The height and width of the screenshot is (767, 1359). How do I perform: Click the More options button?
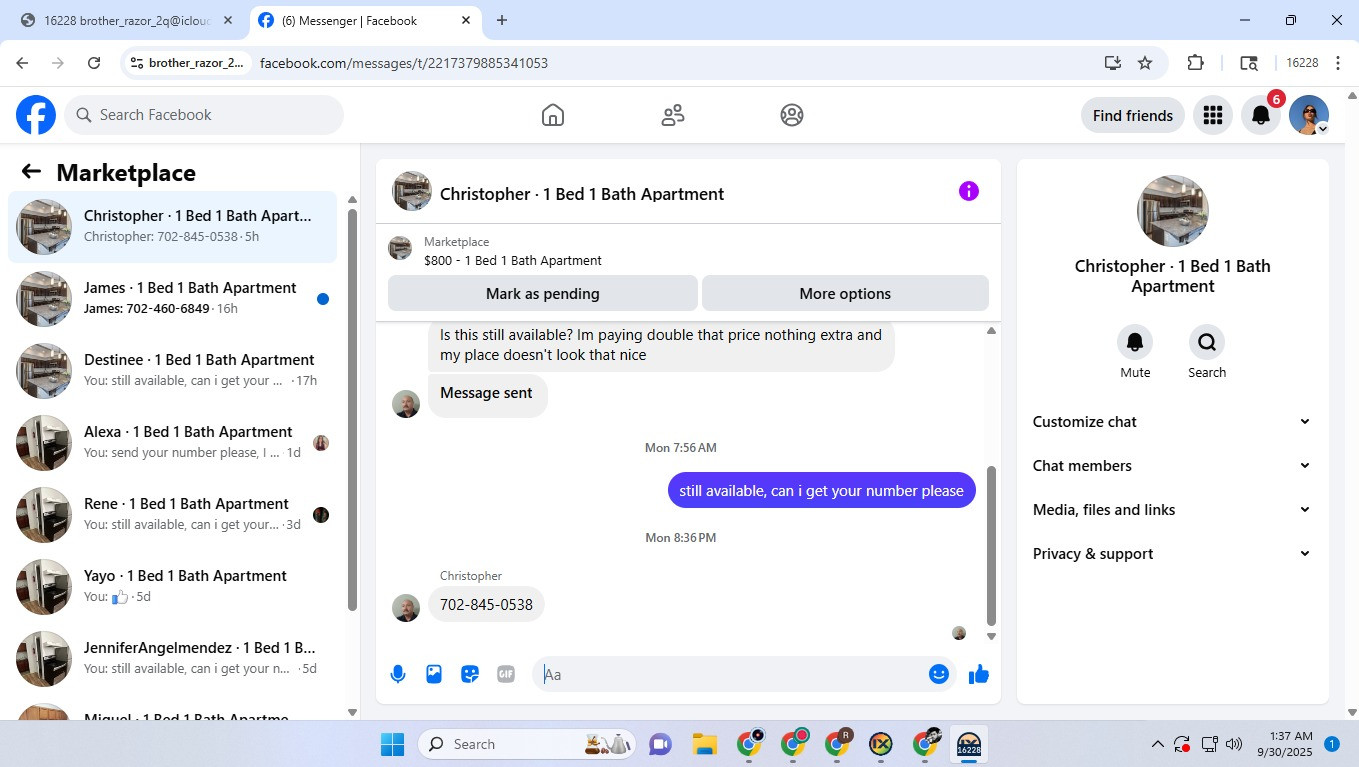pyautogui.click(x=845, y=294)
